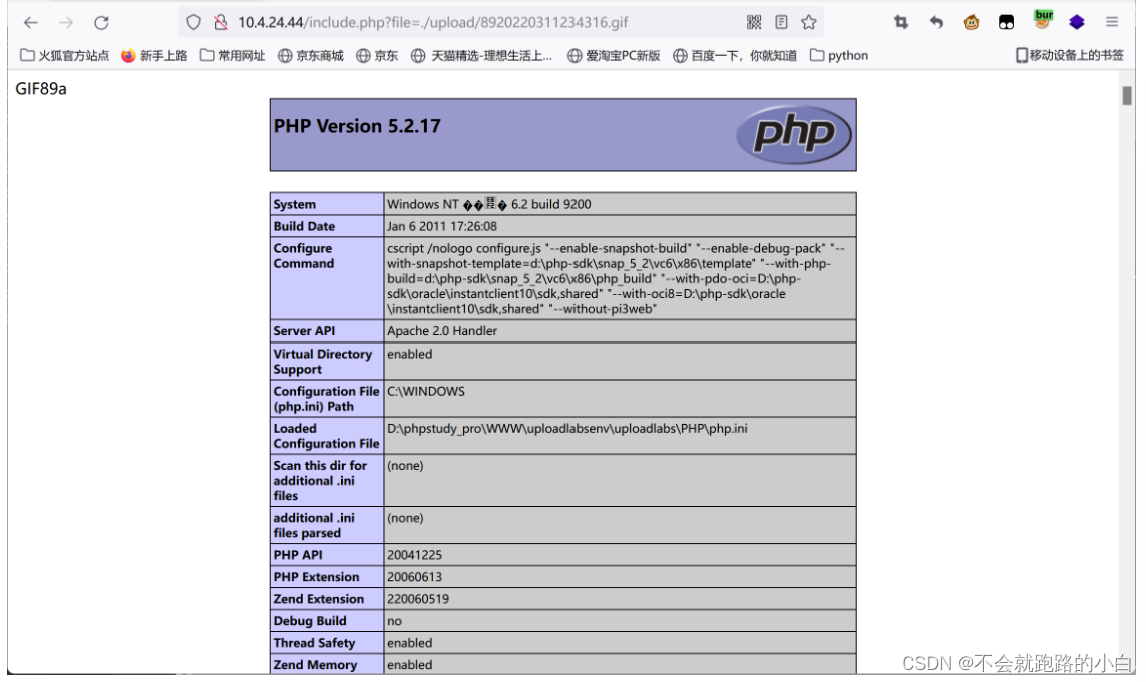Open the 爱淘宝PC新版 bookmark
This screenshot has width=1146, height=682.
point(614,56)
